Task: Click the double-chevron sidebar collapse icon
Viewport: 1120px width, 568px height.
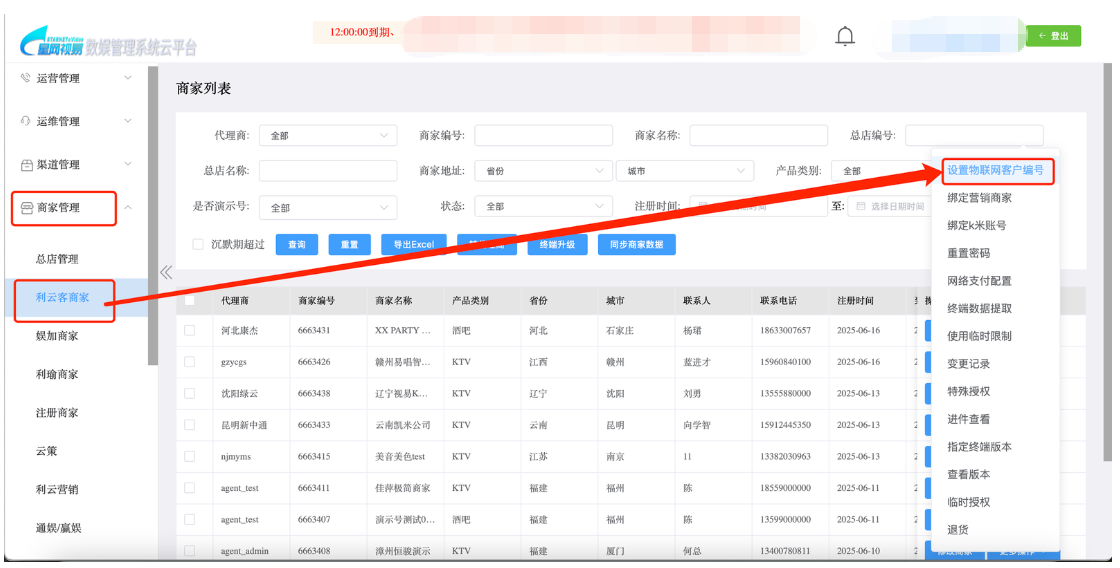Action: click(x=166, y=272)
